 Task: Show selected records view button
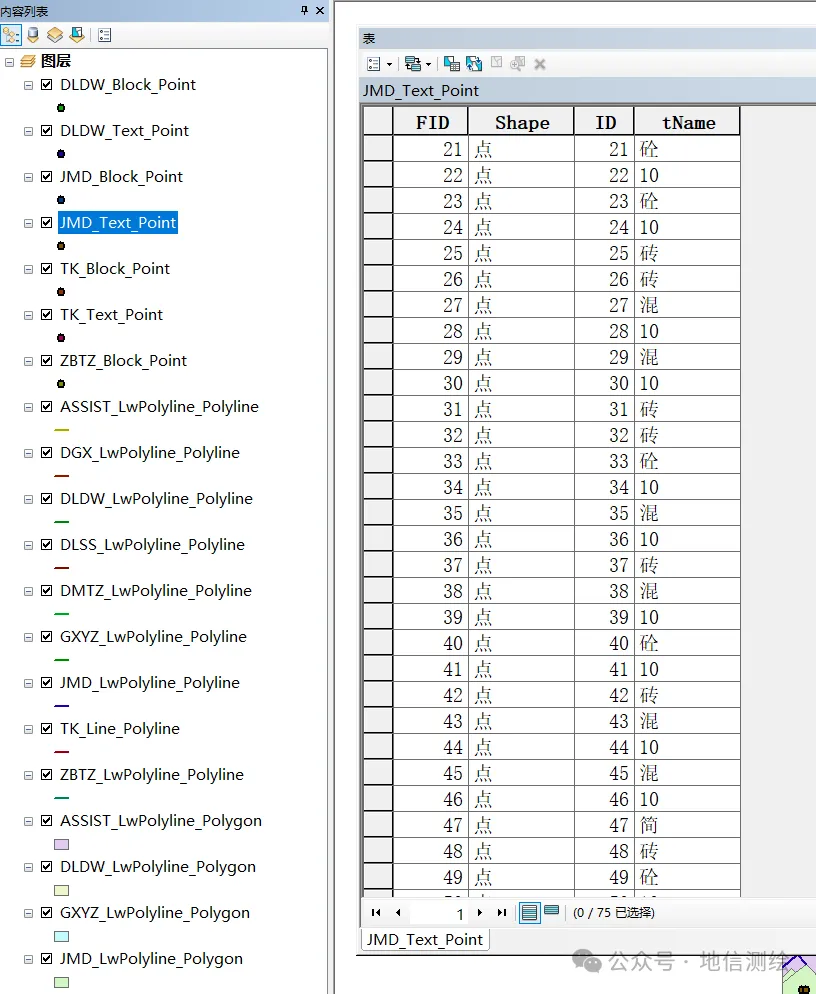tap(552, 911)
